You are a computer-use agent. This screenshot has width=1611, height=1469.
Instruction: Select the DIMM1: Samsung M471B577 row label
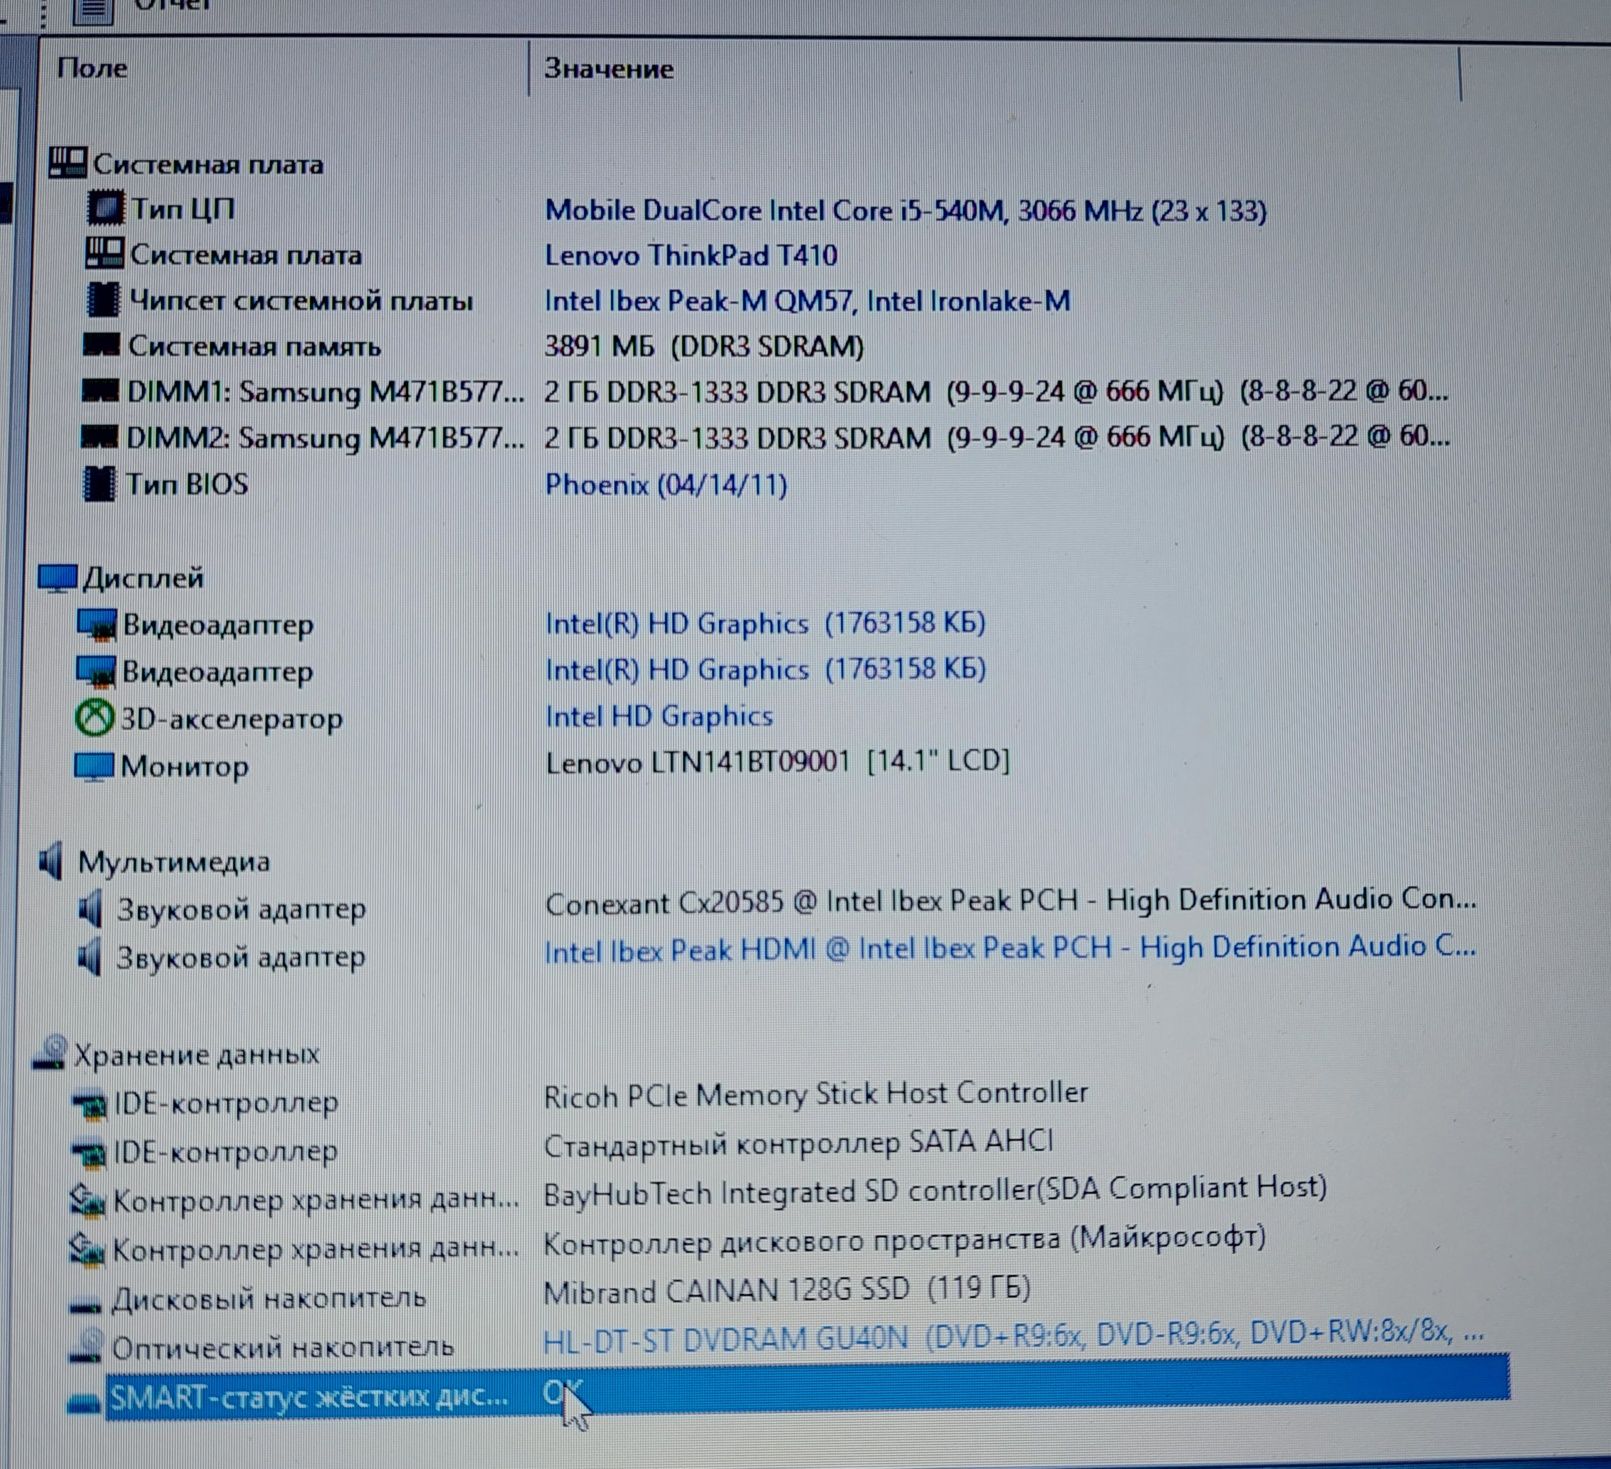(325, 391)
